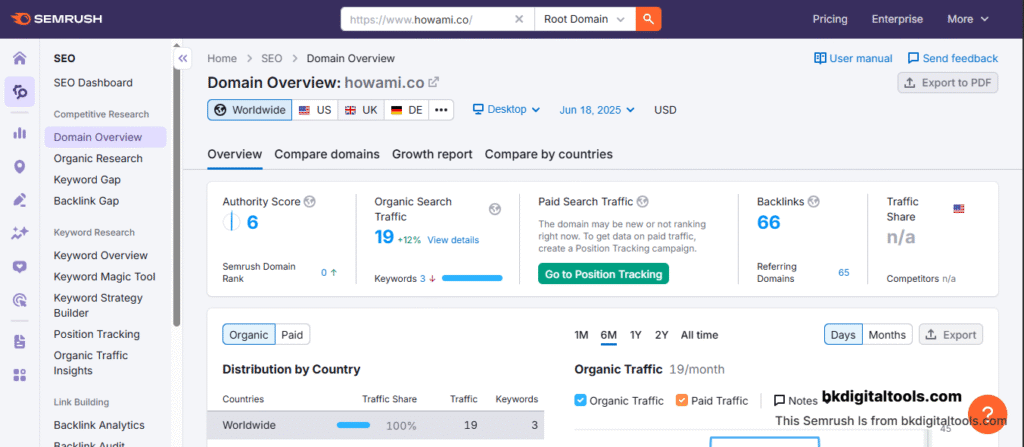Open the Jun 18, 2025 date picker
The height and width of the screenshot is (447, 1024).
597,109
